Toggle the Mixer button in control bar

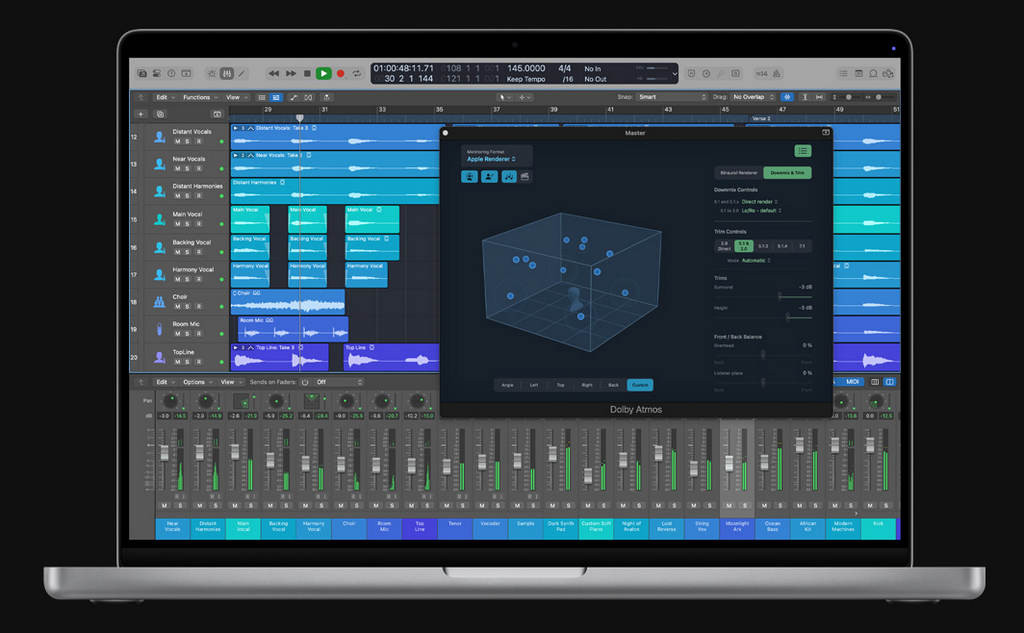coord(227,74)
